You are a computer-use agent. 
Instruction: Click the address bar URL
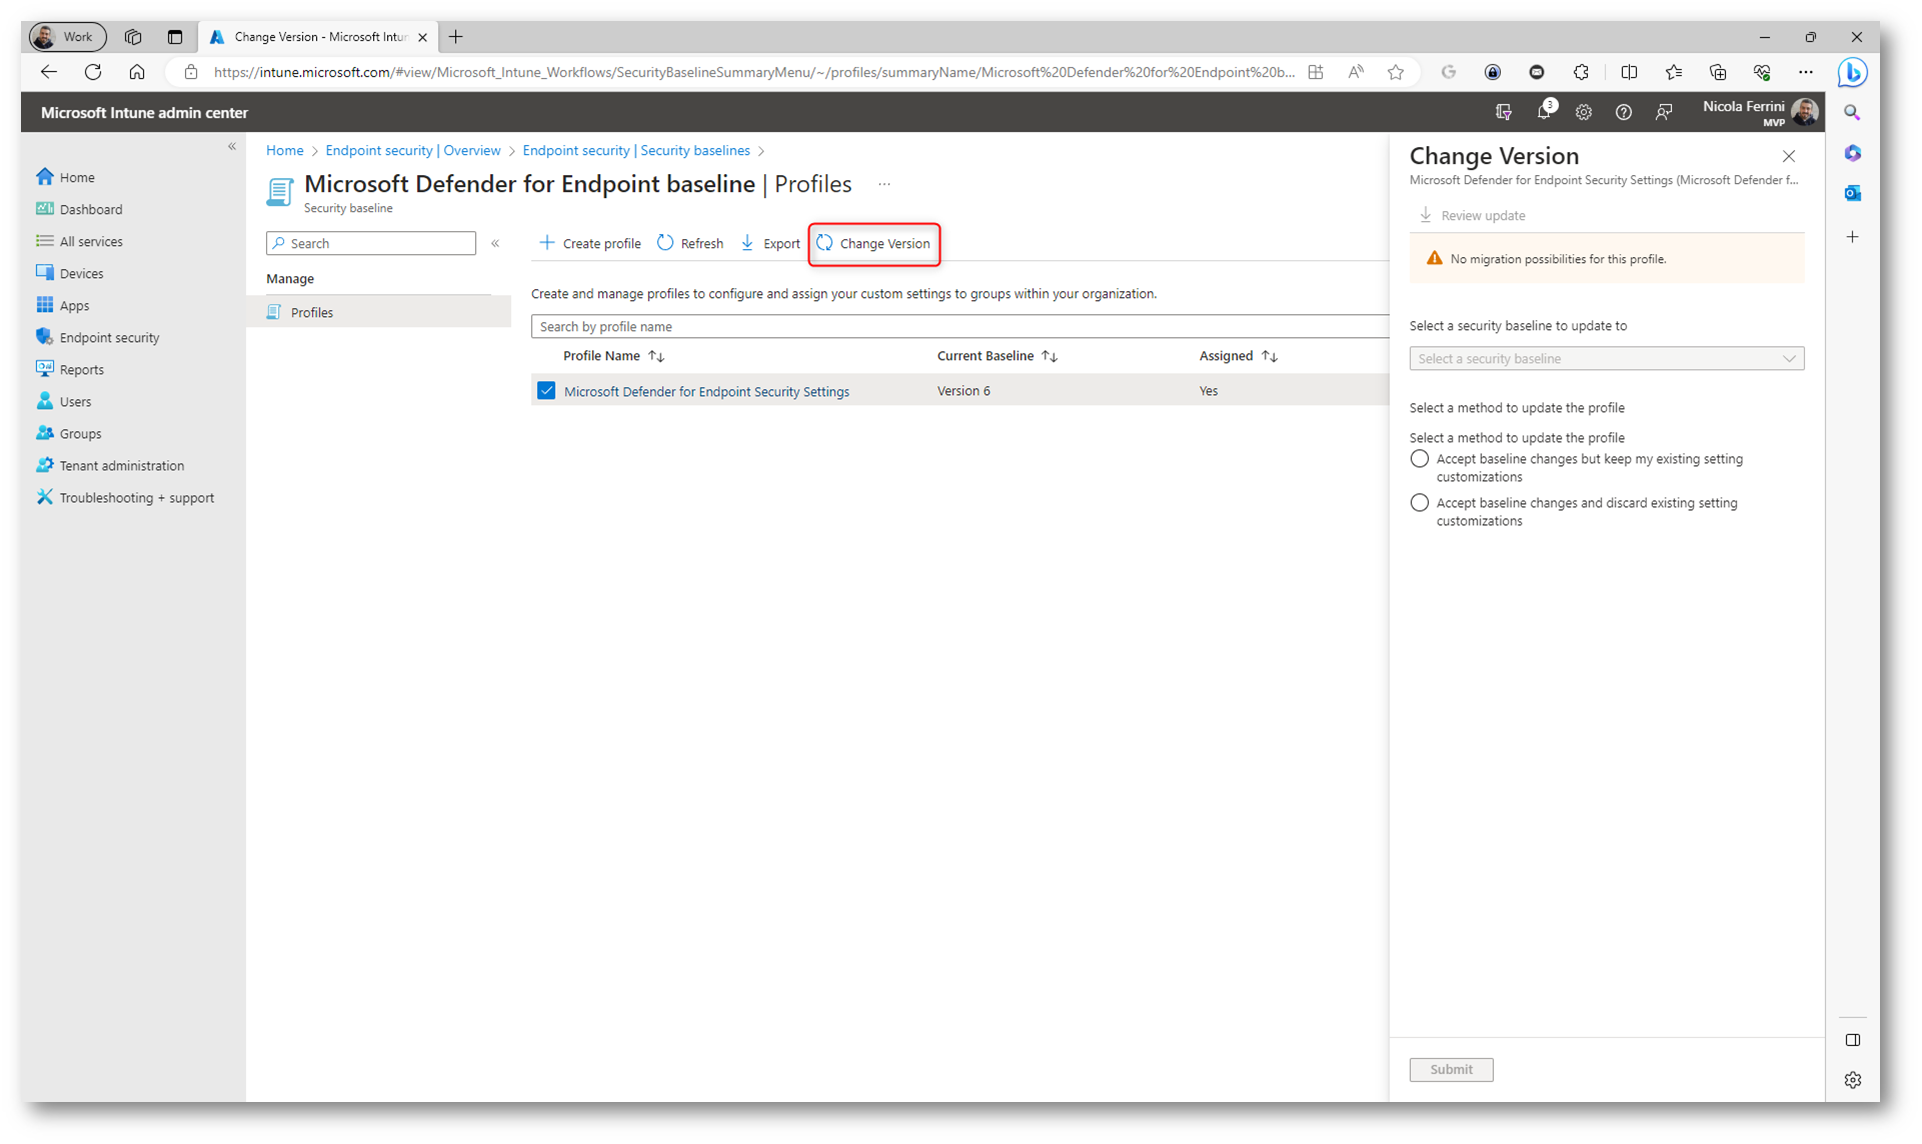pyautogui.click(x=754, y=72)
